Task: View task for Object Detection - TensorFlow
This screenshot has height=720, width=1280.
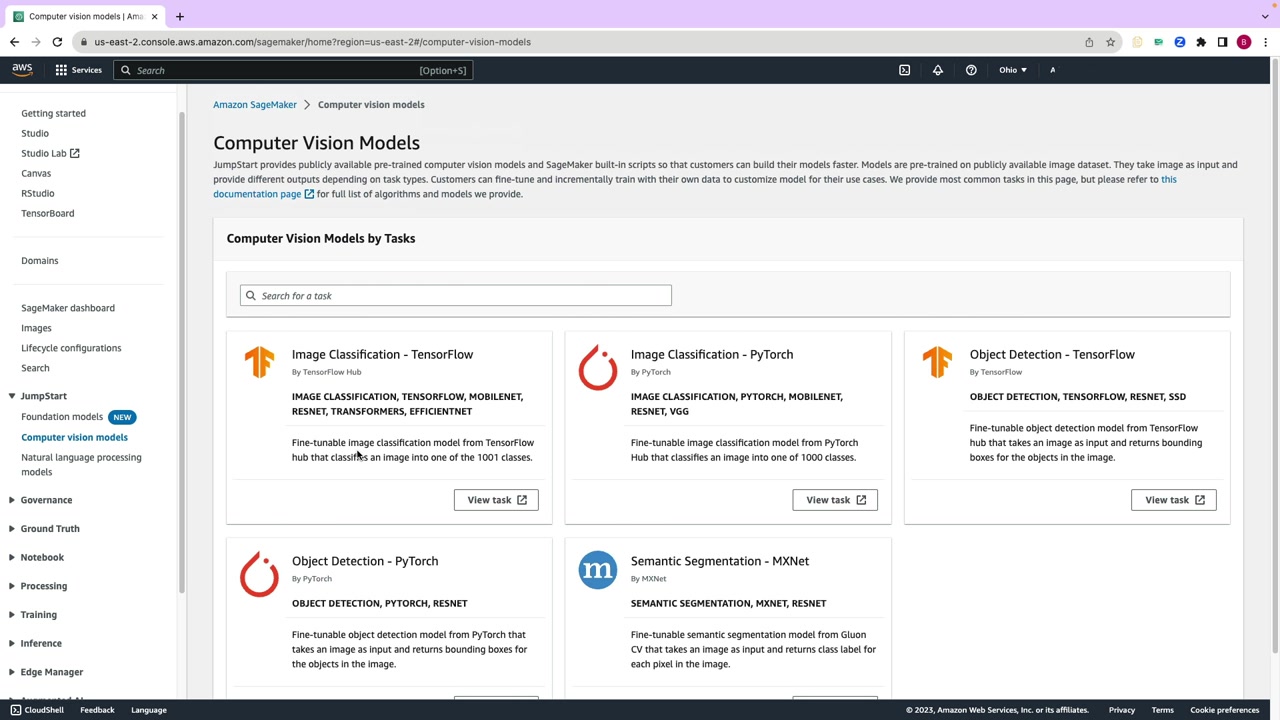Action: 1173,500
